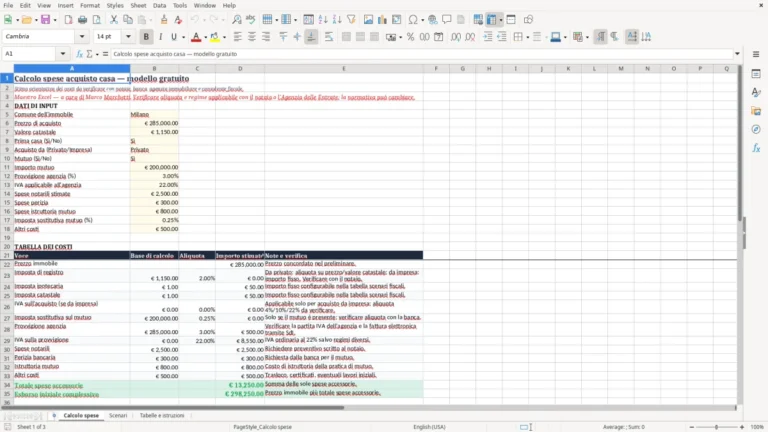Open the Background Color dropdown arrow
The height and width of the screenshot is (432, 768).
coord(224,37)
